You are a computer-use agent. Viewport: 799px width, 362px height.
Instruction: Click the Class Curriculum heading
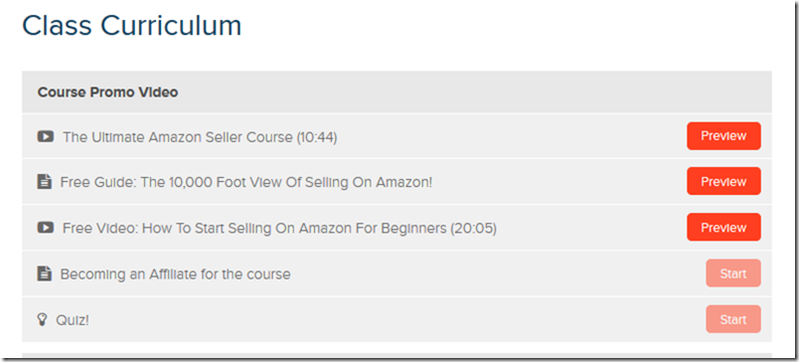pyautogui.click(x=132, y=25)
